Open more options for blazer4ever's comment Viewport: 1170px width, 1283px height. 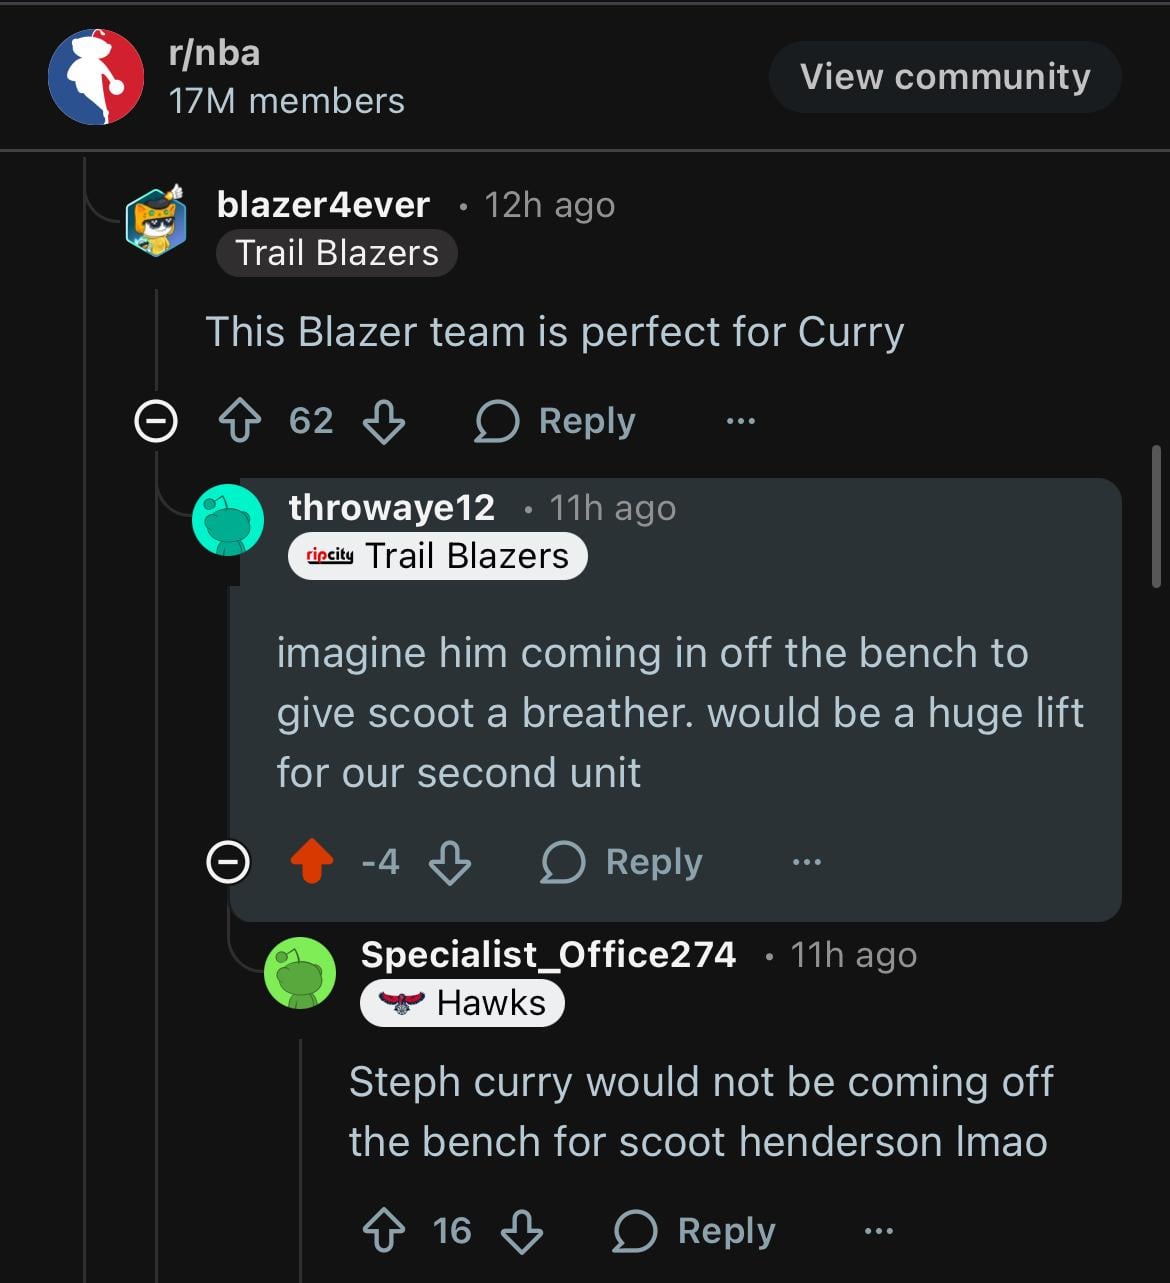point(741,421)
